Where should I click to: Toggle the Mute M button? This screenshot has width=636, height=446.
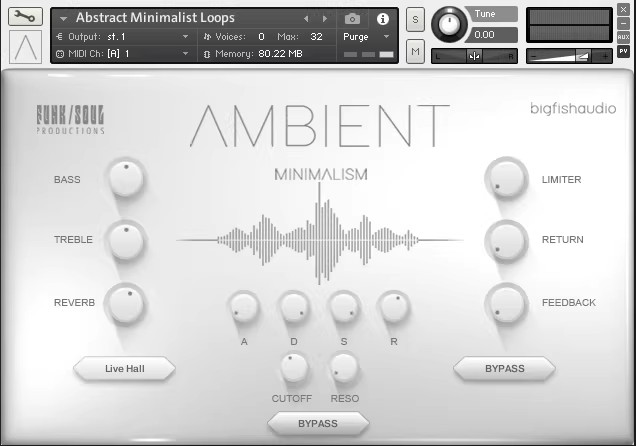point(415,50)
